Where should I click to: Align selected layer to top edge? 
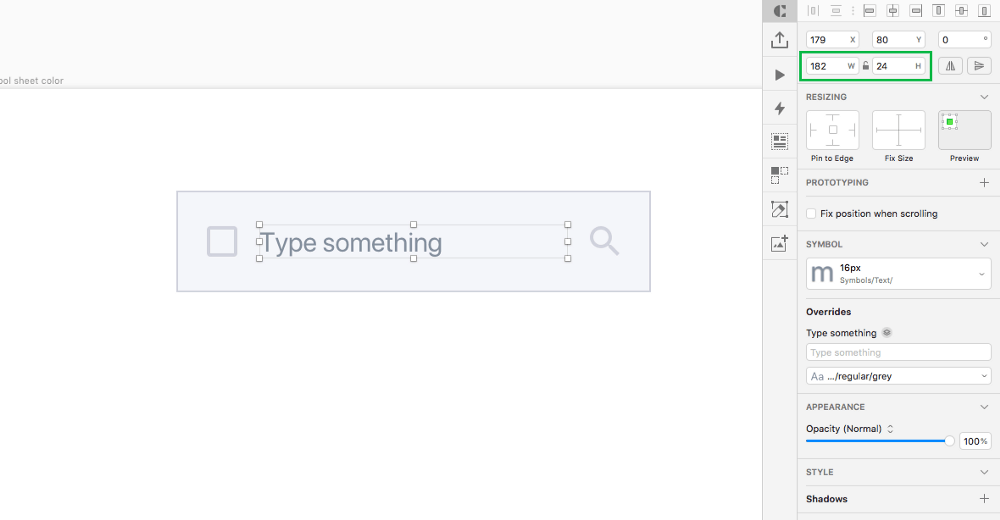(x=938, y=11)
